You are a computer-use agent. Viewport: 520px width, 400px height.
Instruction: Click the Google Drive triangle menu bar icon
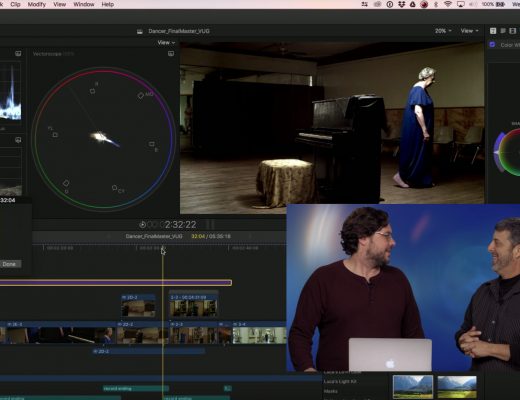click(x=413, y=4)
